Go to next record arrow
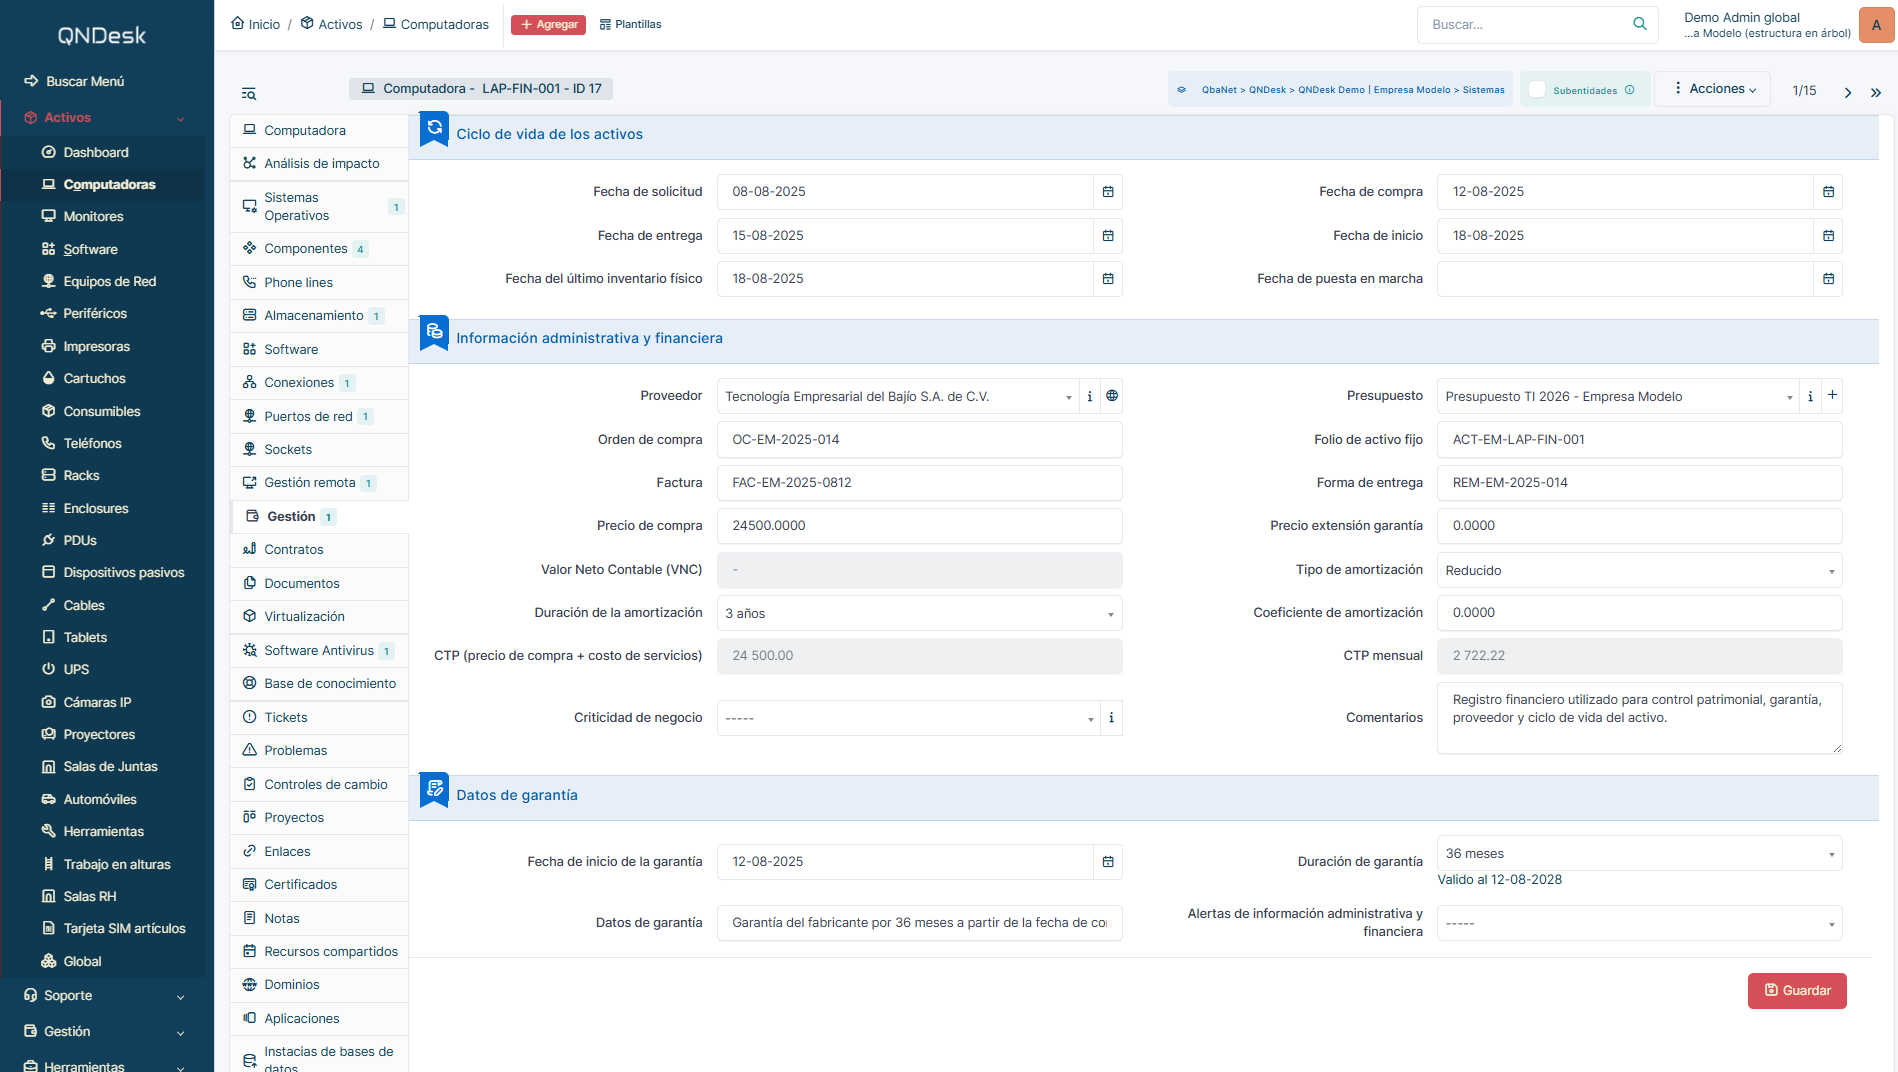1898x1072 pixels. tap(1848, 92)
